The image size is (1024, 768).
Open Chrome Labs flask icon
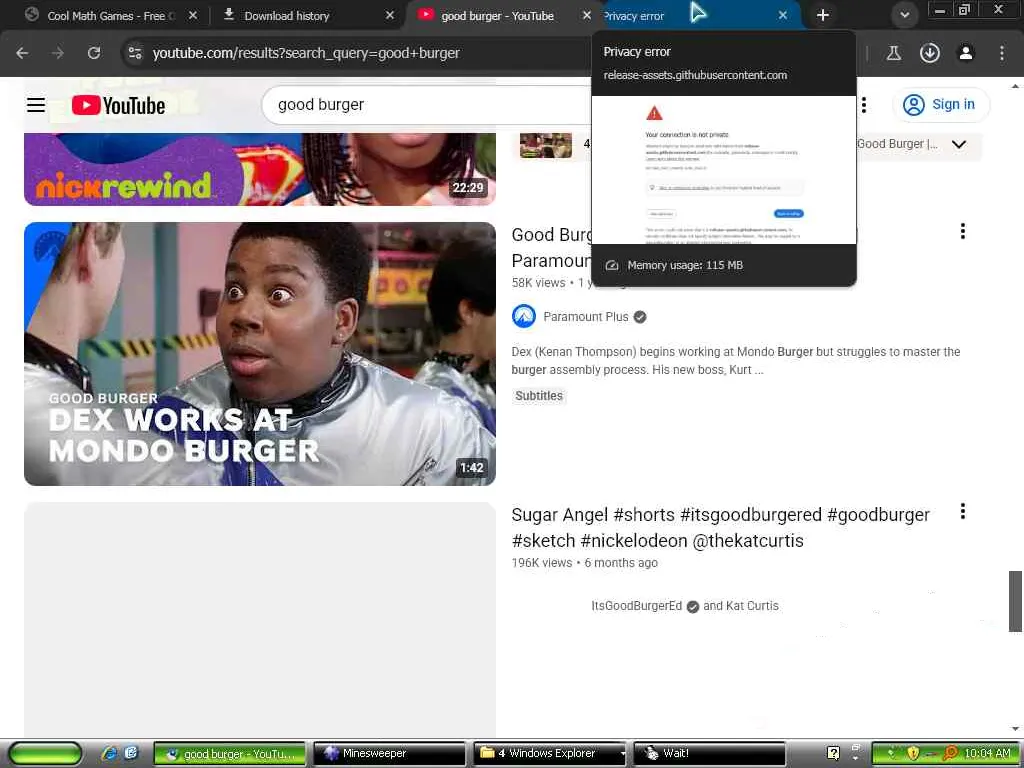click(x=893, y=53)
